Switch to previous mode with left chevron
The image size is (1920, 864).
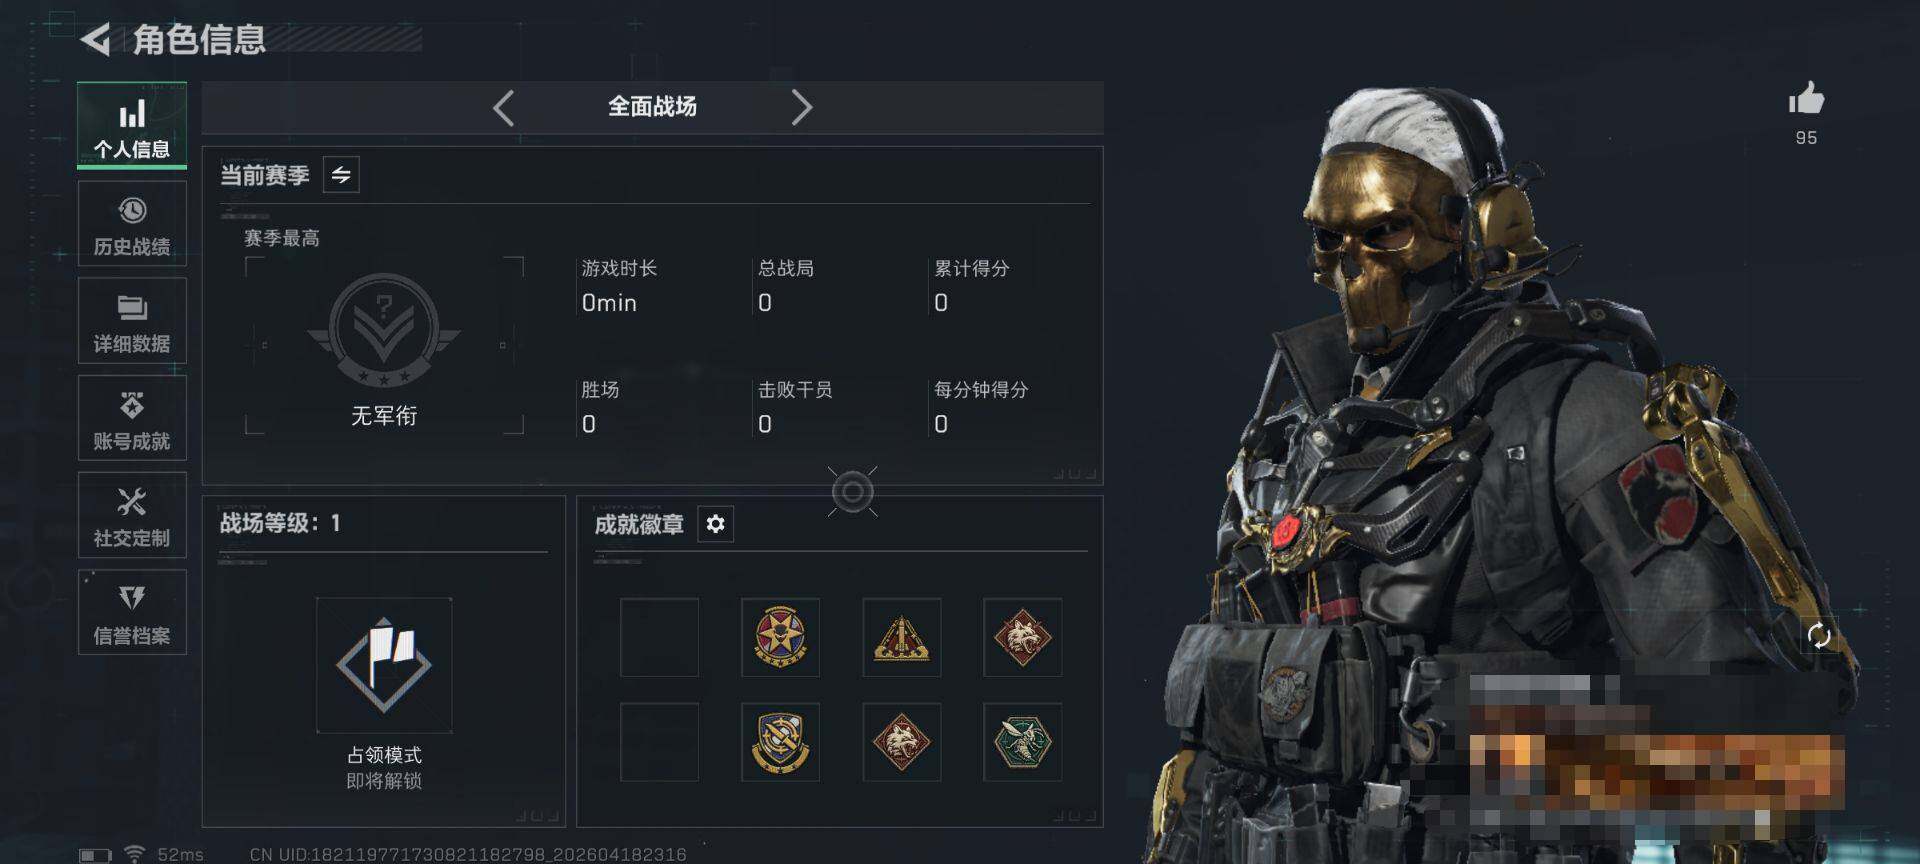(x=504, y=107)
